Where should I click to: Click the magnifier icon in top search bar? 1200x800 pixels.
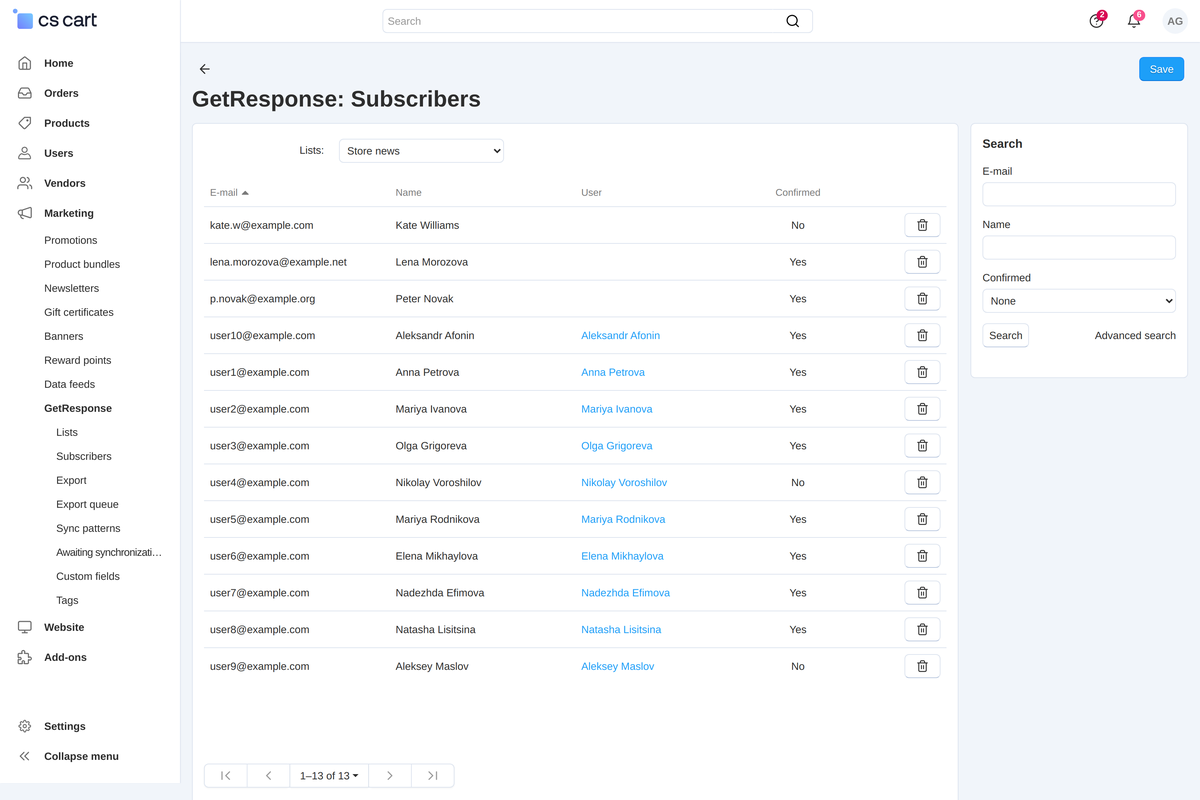[792, 21]
